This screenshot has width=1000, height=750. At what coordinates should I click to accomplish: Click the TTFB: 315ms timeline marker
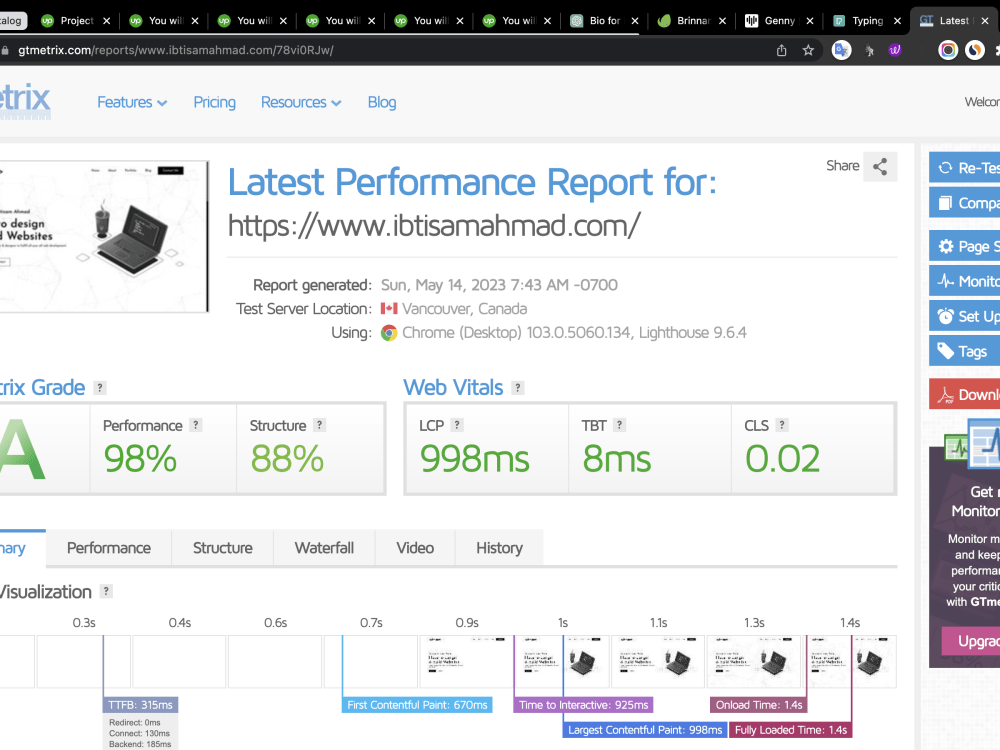(x=140, y=705)
